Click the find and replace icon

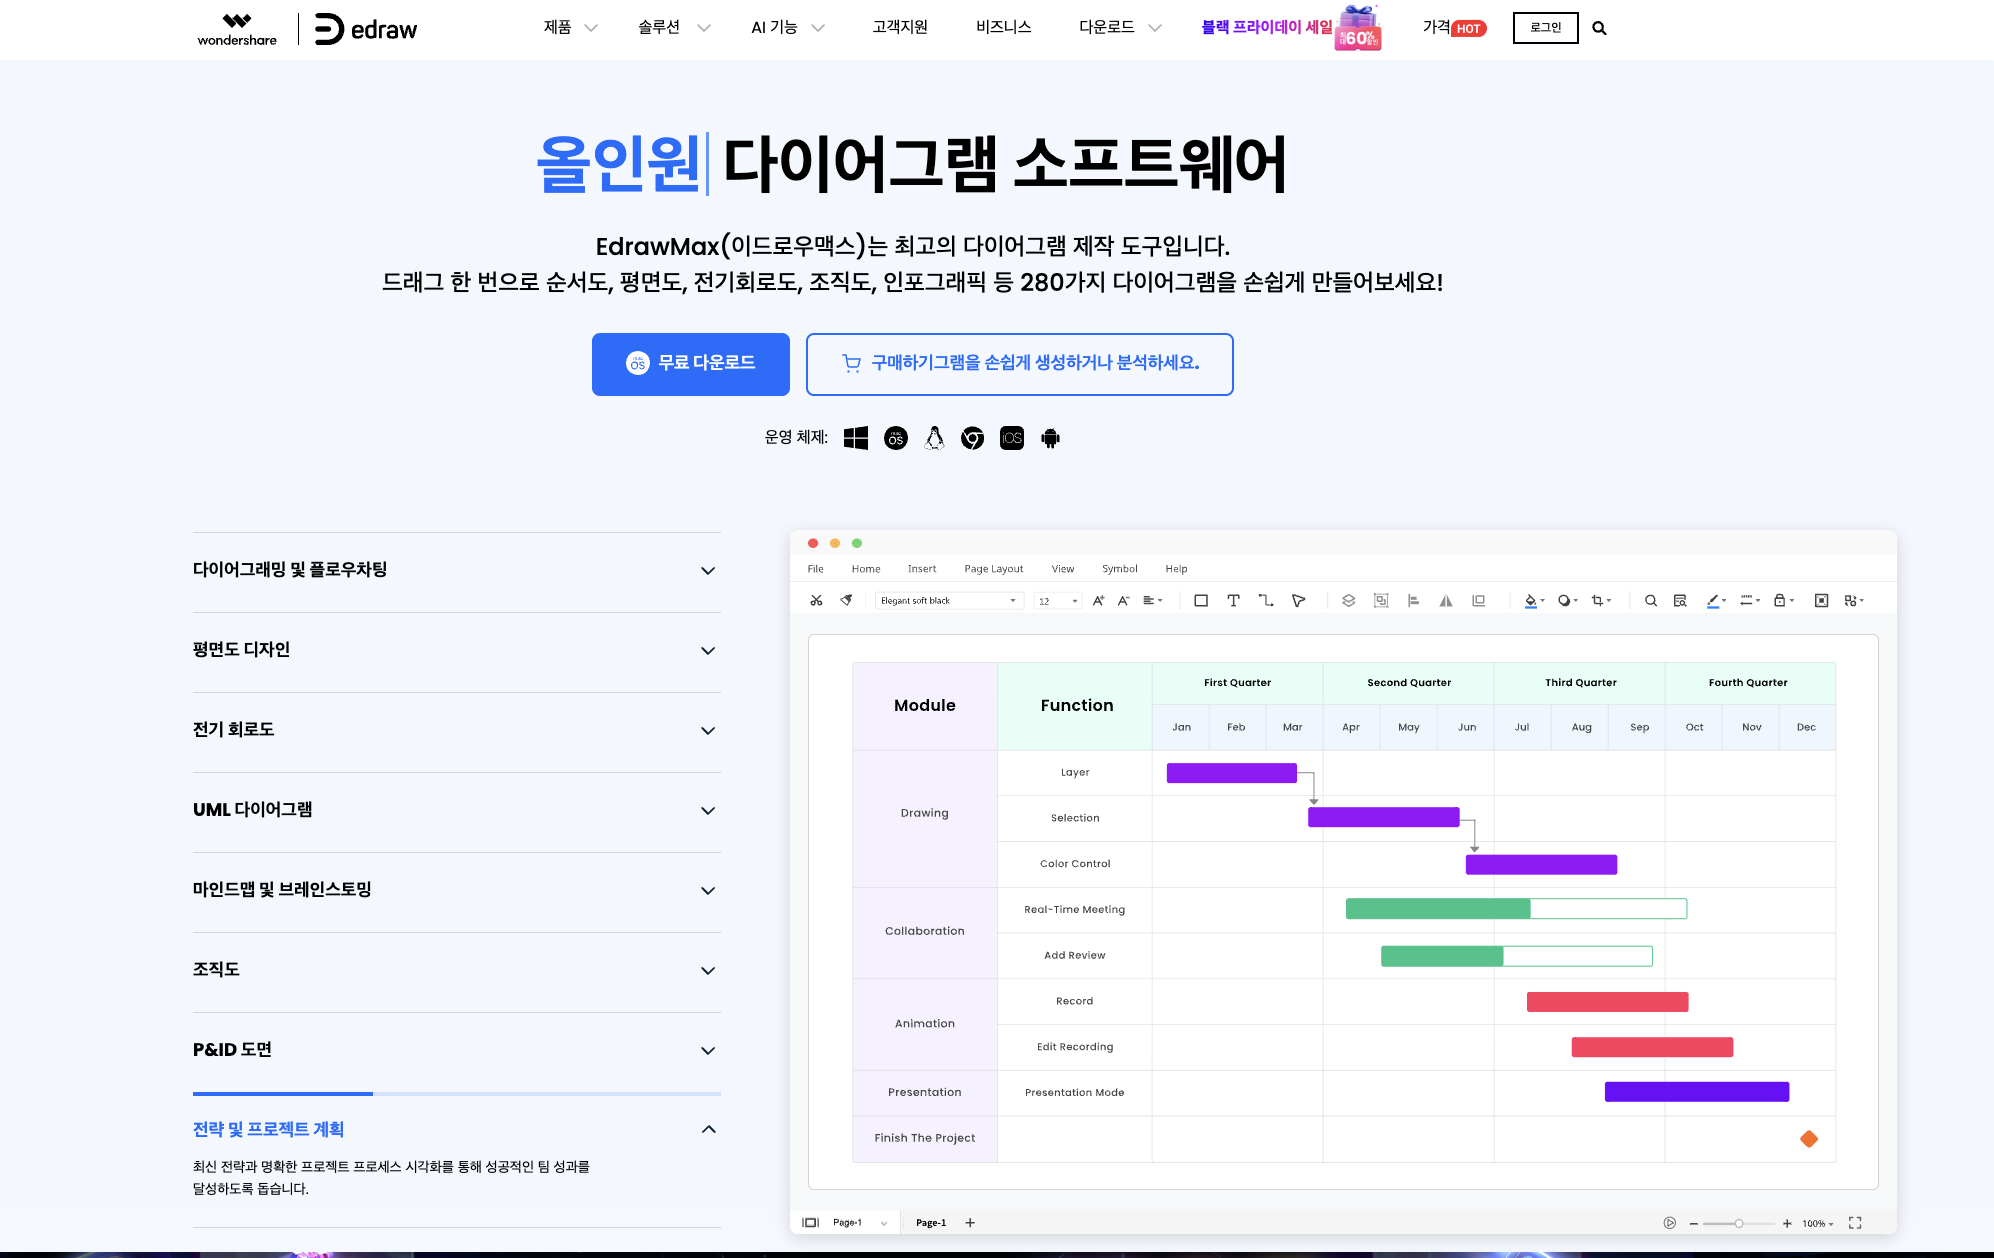tap(1680, 601)
